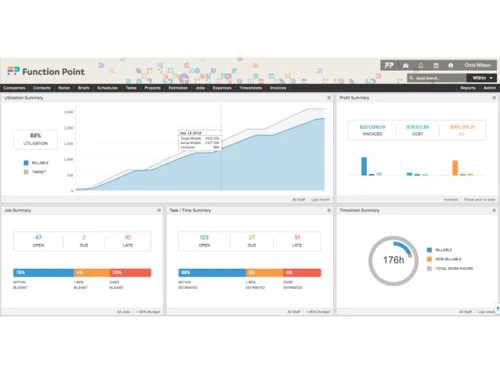This screenshot has width=500, height=375.
Task: Click the info icon next to Chris Wilson
Action: tap(451, 65)
